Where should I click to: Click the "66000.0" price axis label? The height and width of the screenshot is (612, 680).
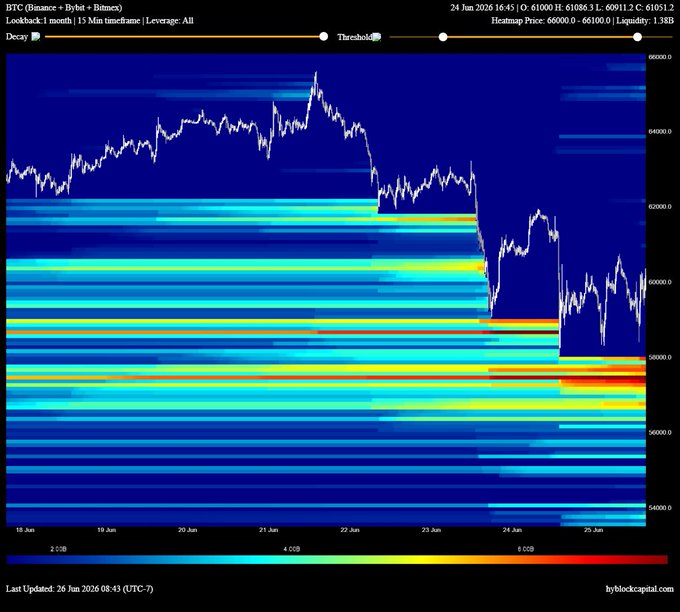[660, 57]
